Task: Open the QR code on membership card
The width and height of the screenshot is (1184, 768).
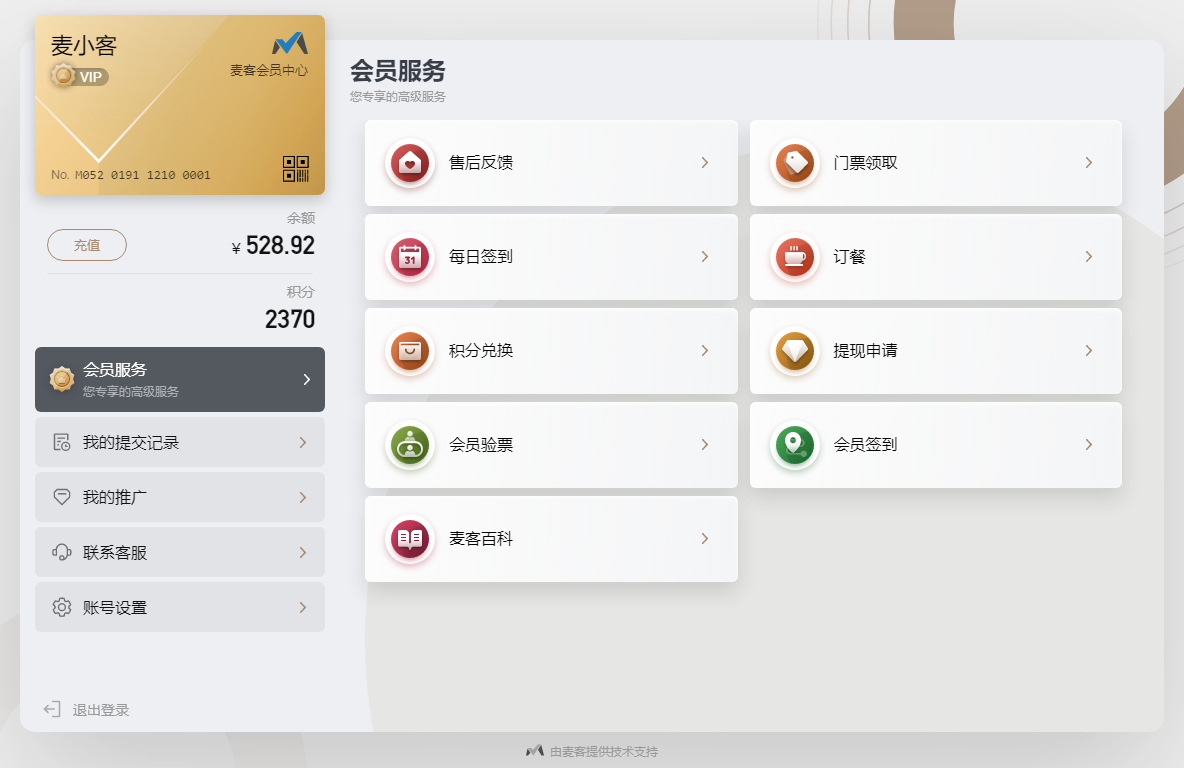Action: [295, 169]
